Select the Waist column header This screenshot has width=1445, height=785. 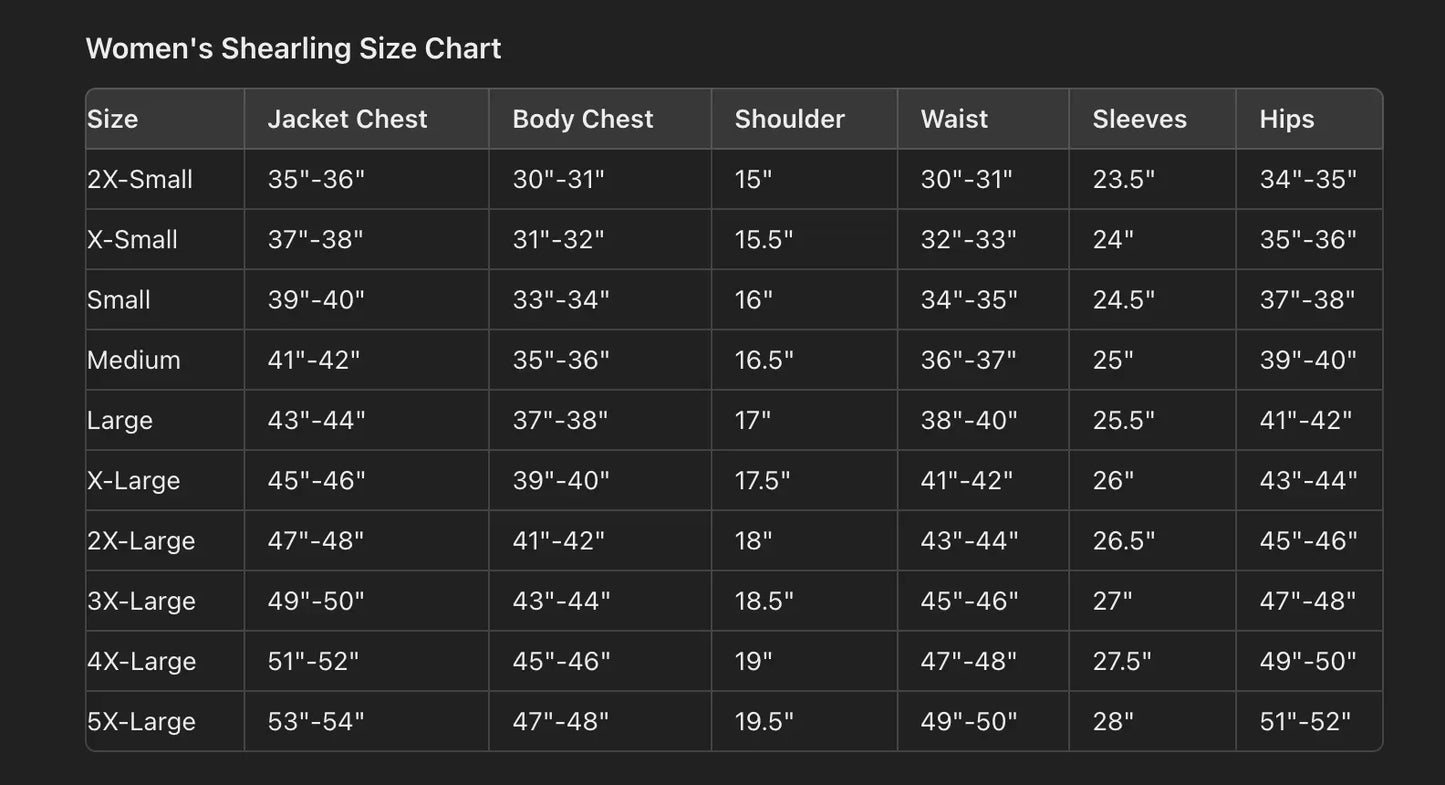pos(954,119)
